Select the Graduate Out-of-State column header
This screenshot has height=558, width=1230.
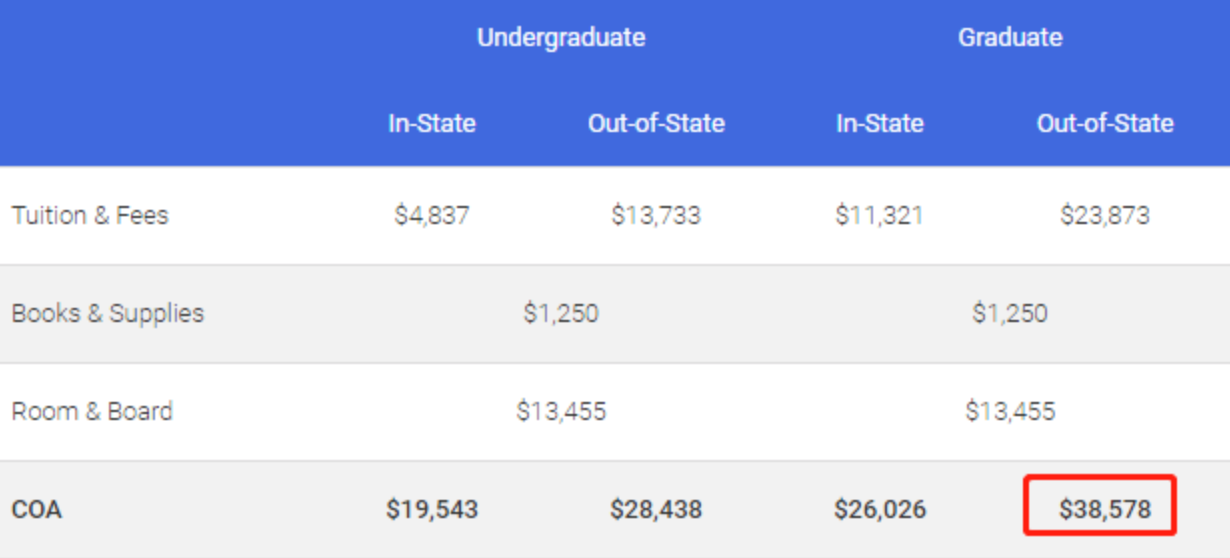(x=1105, y=124)
